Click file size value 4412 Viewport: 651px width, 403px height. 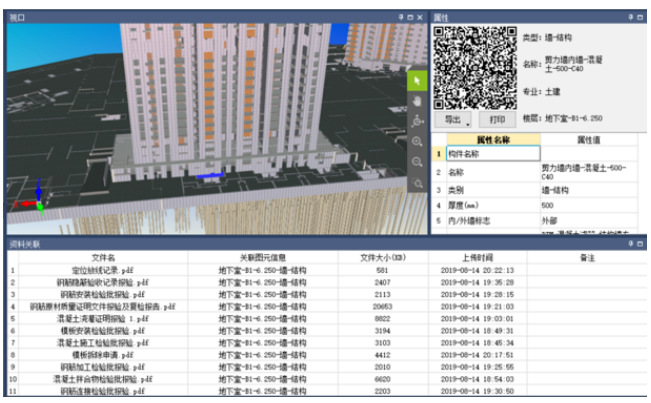pyautogui.click(x=382, y=355)
